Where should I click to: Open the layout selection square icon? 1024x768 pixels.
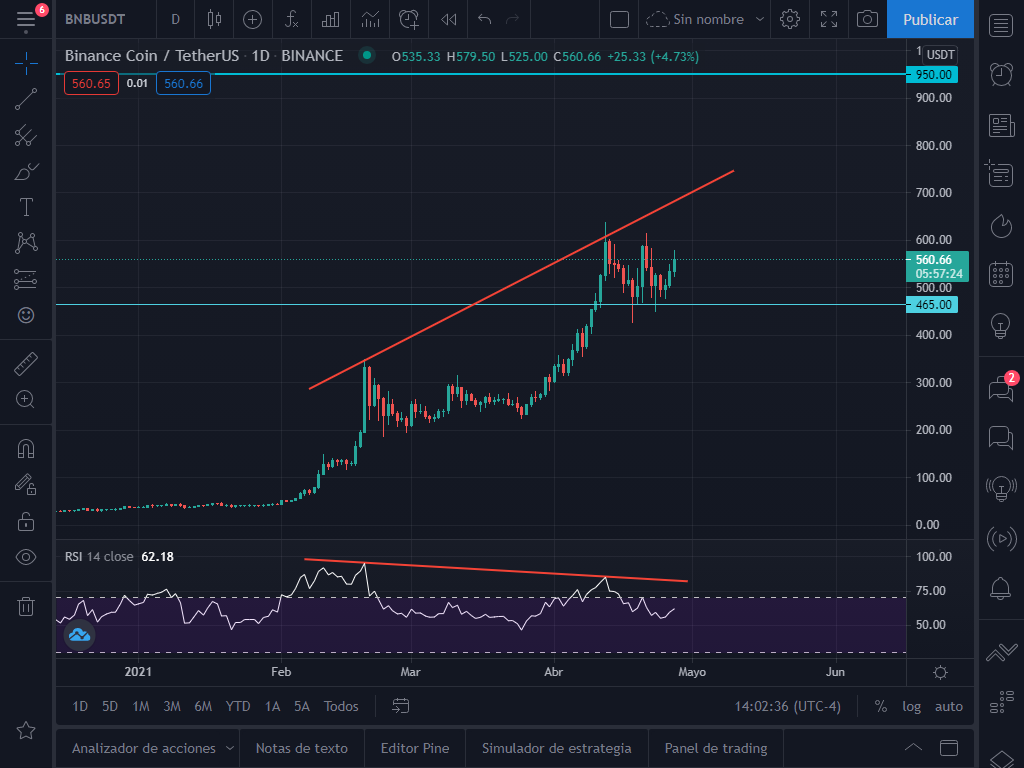pyautogui.click(x=619, y=20)
